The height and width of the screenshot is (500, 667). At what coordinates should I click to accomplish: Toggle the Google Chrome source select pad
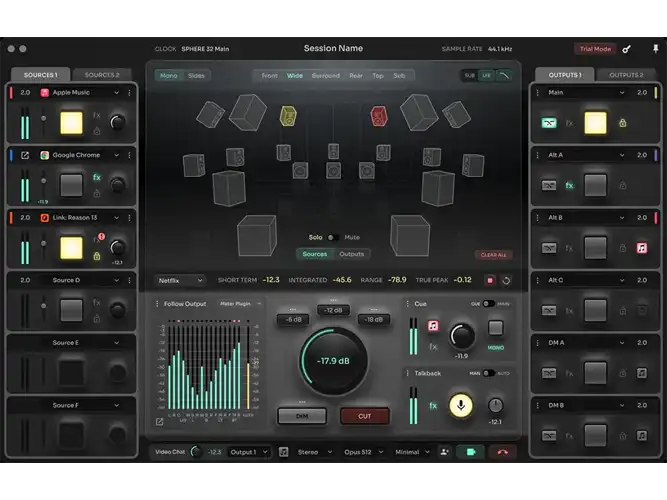pyautogui.click(x=71, y=185)
